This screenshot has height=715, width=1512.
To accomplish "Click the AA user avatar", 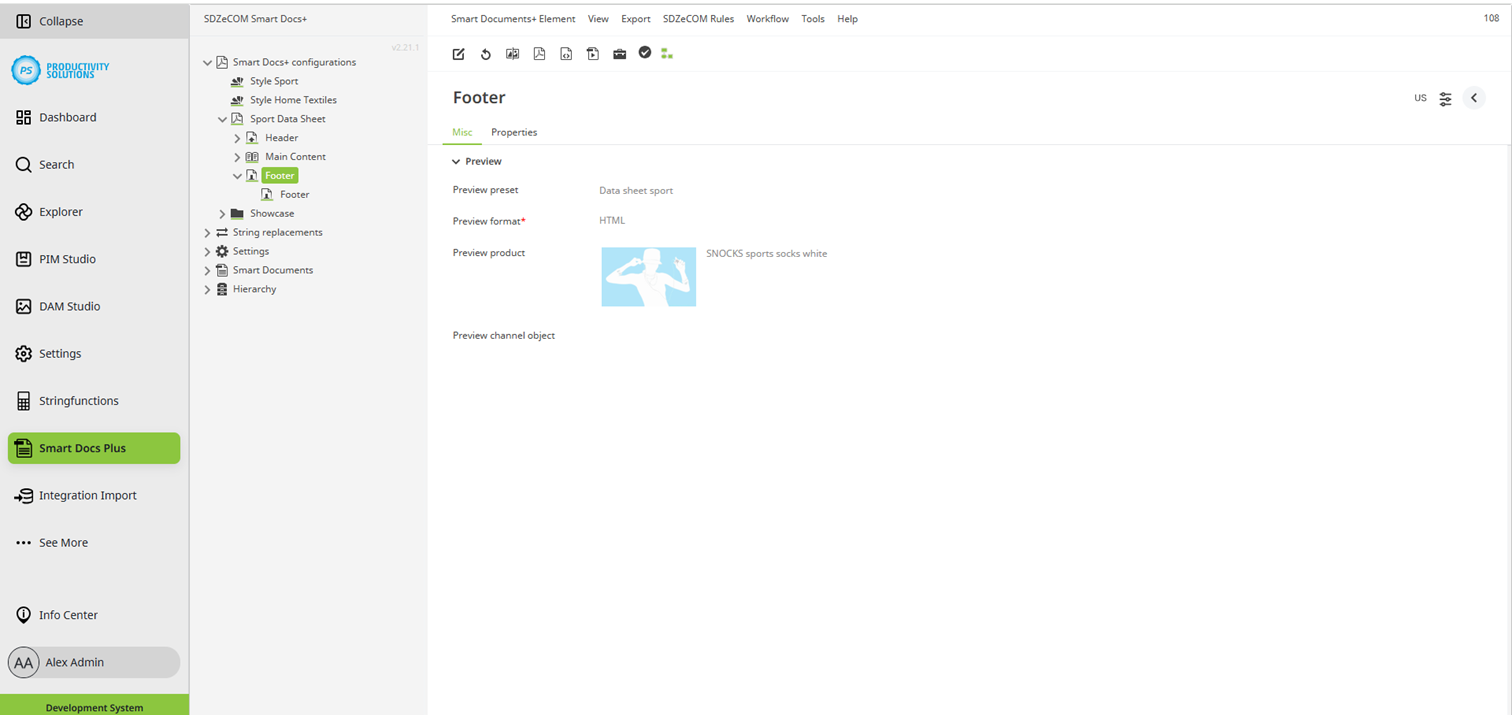I will [24, 662].
